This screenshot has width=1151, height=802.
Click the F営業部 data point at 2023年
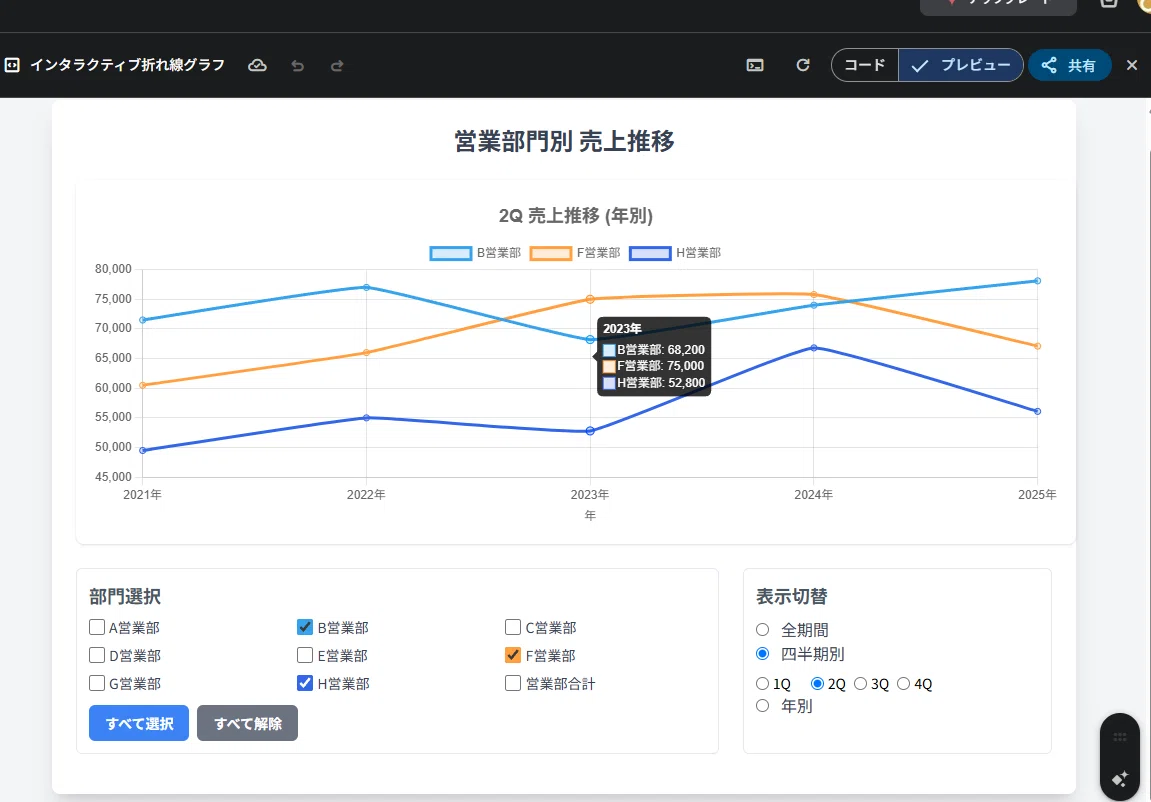(x=590, y=299)
